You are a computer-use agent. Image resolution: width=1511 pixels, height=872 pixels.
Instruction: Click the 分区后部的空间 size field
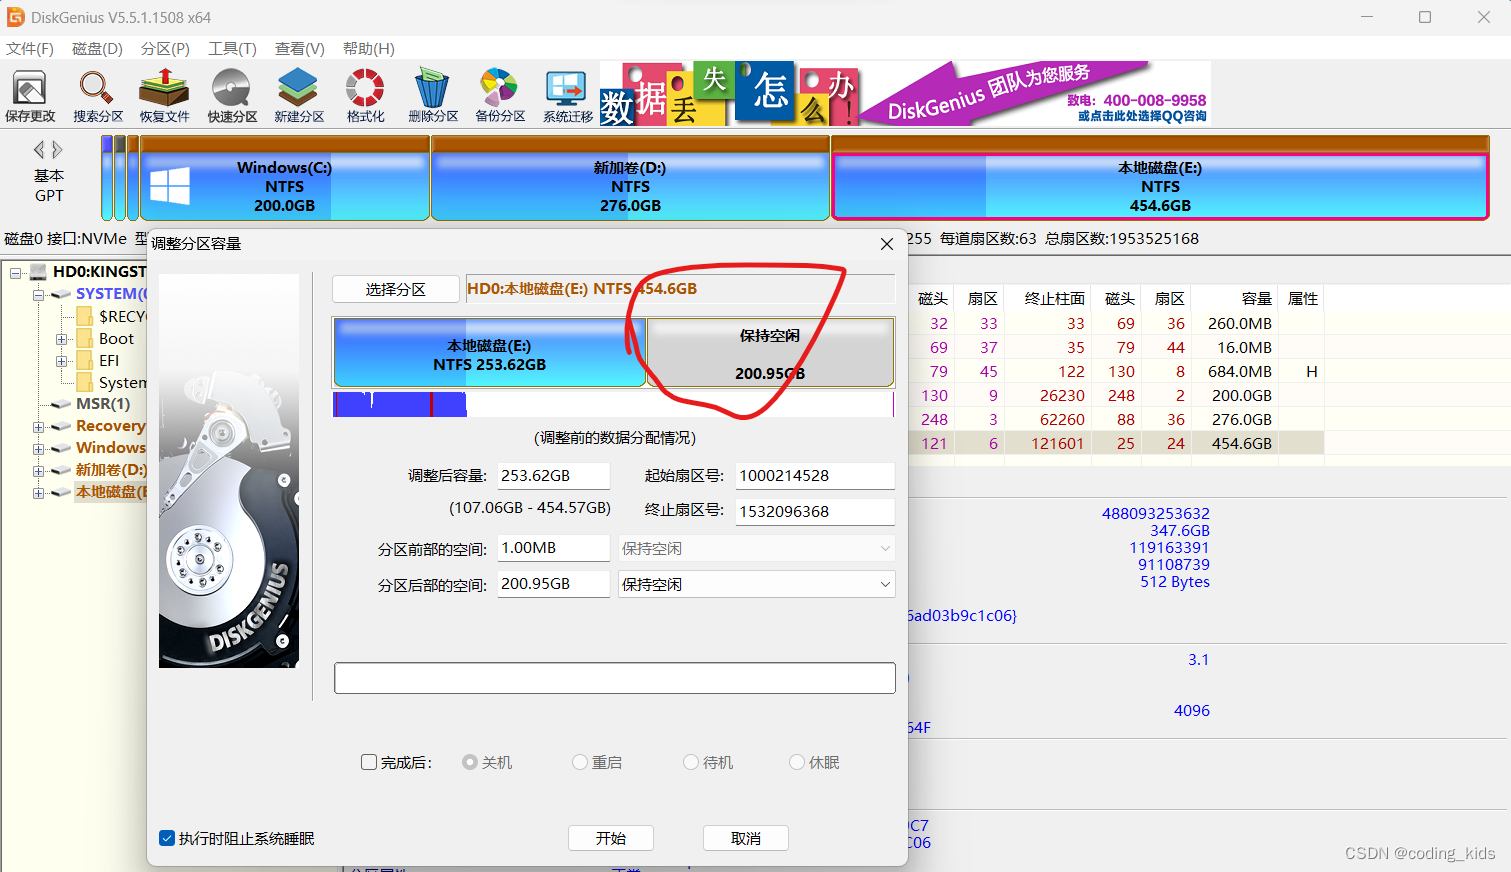pyautogui.click(x=554, y=584)
